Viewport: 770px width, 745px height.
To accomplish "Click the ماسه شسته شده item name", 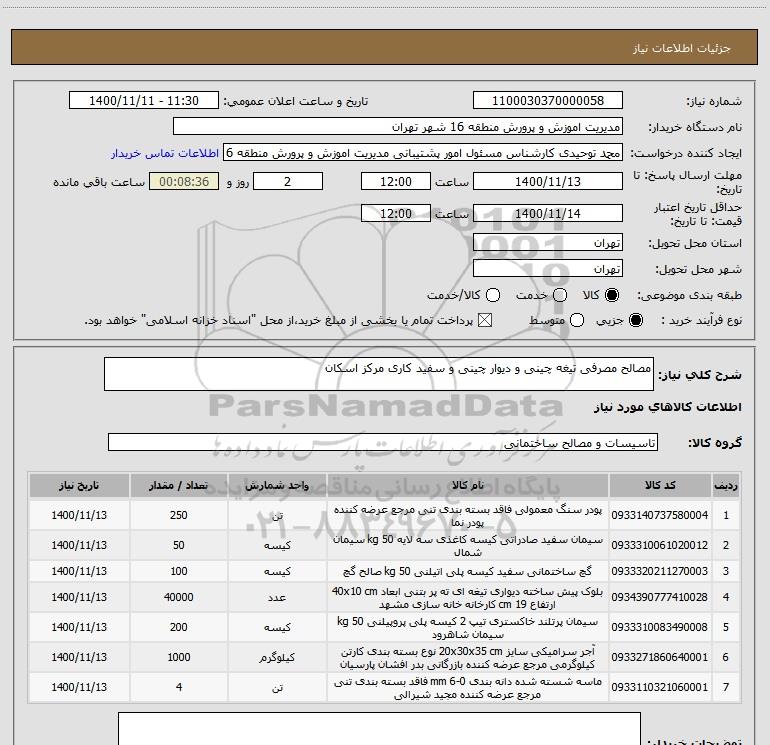I will pos(468,688).
